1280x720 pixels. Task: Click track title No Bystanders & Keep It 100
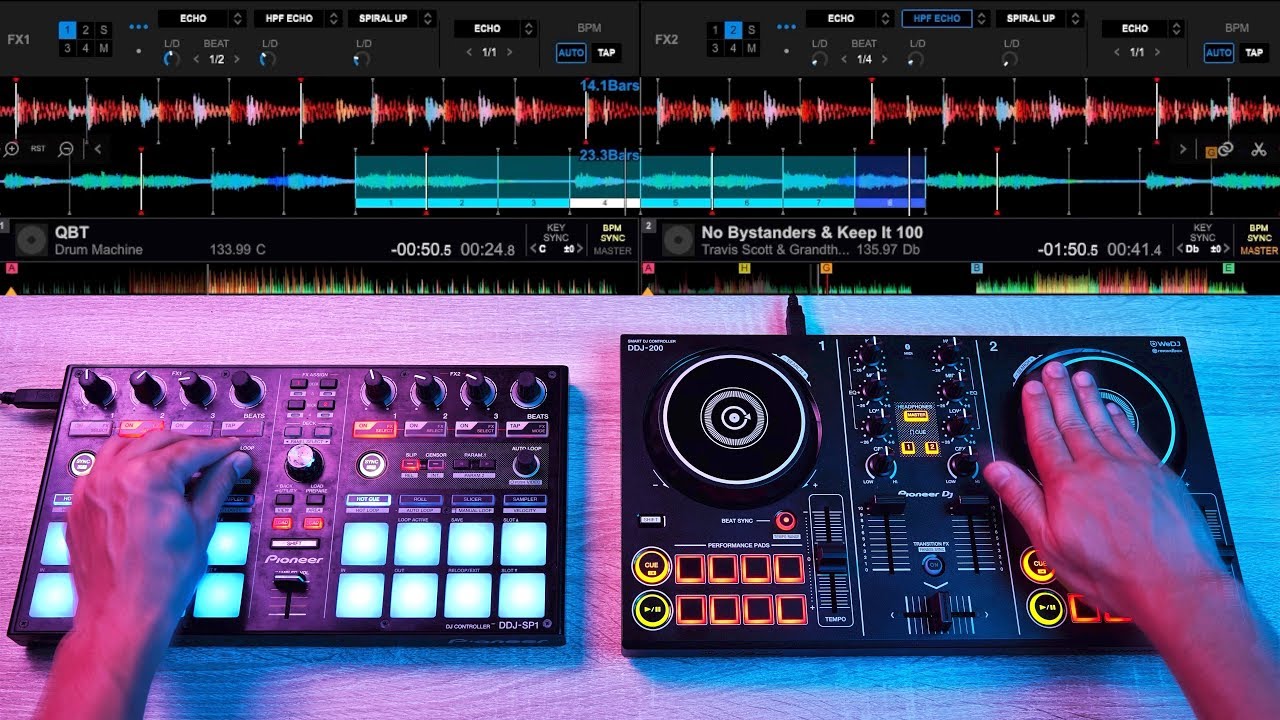(x=812, y=232)
